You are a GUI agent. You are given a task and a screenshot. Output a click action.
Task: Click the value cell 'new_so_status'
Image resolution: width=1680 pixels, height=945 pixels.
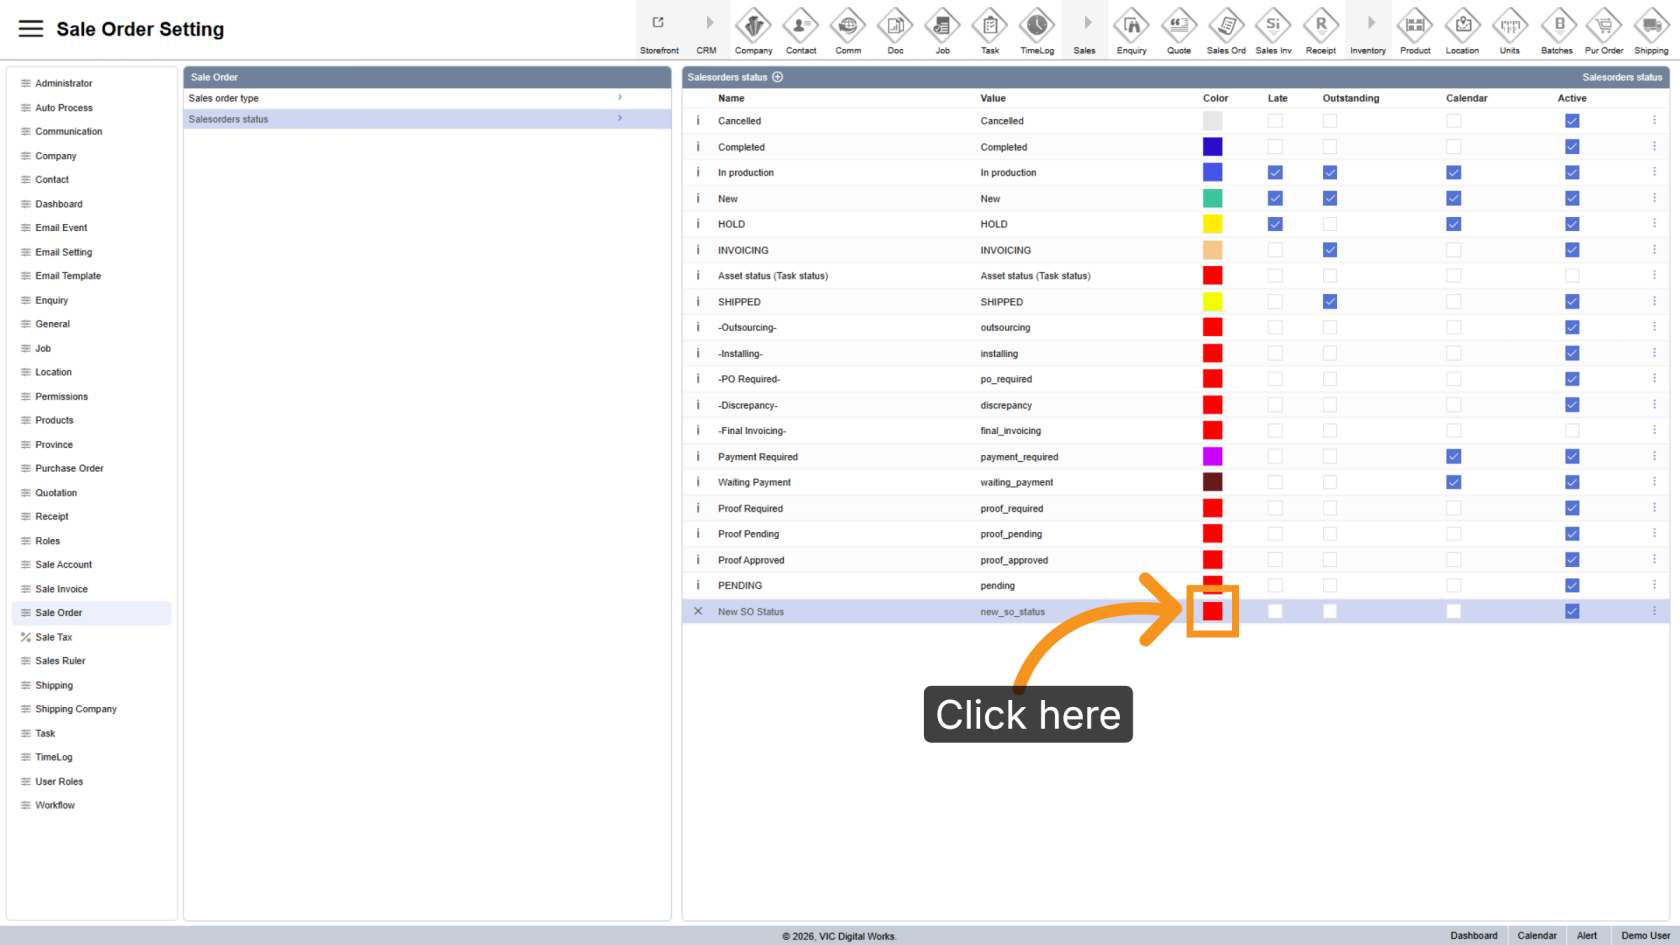coord(1012,612)
